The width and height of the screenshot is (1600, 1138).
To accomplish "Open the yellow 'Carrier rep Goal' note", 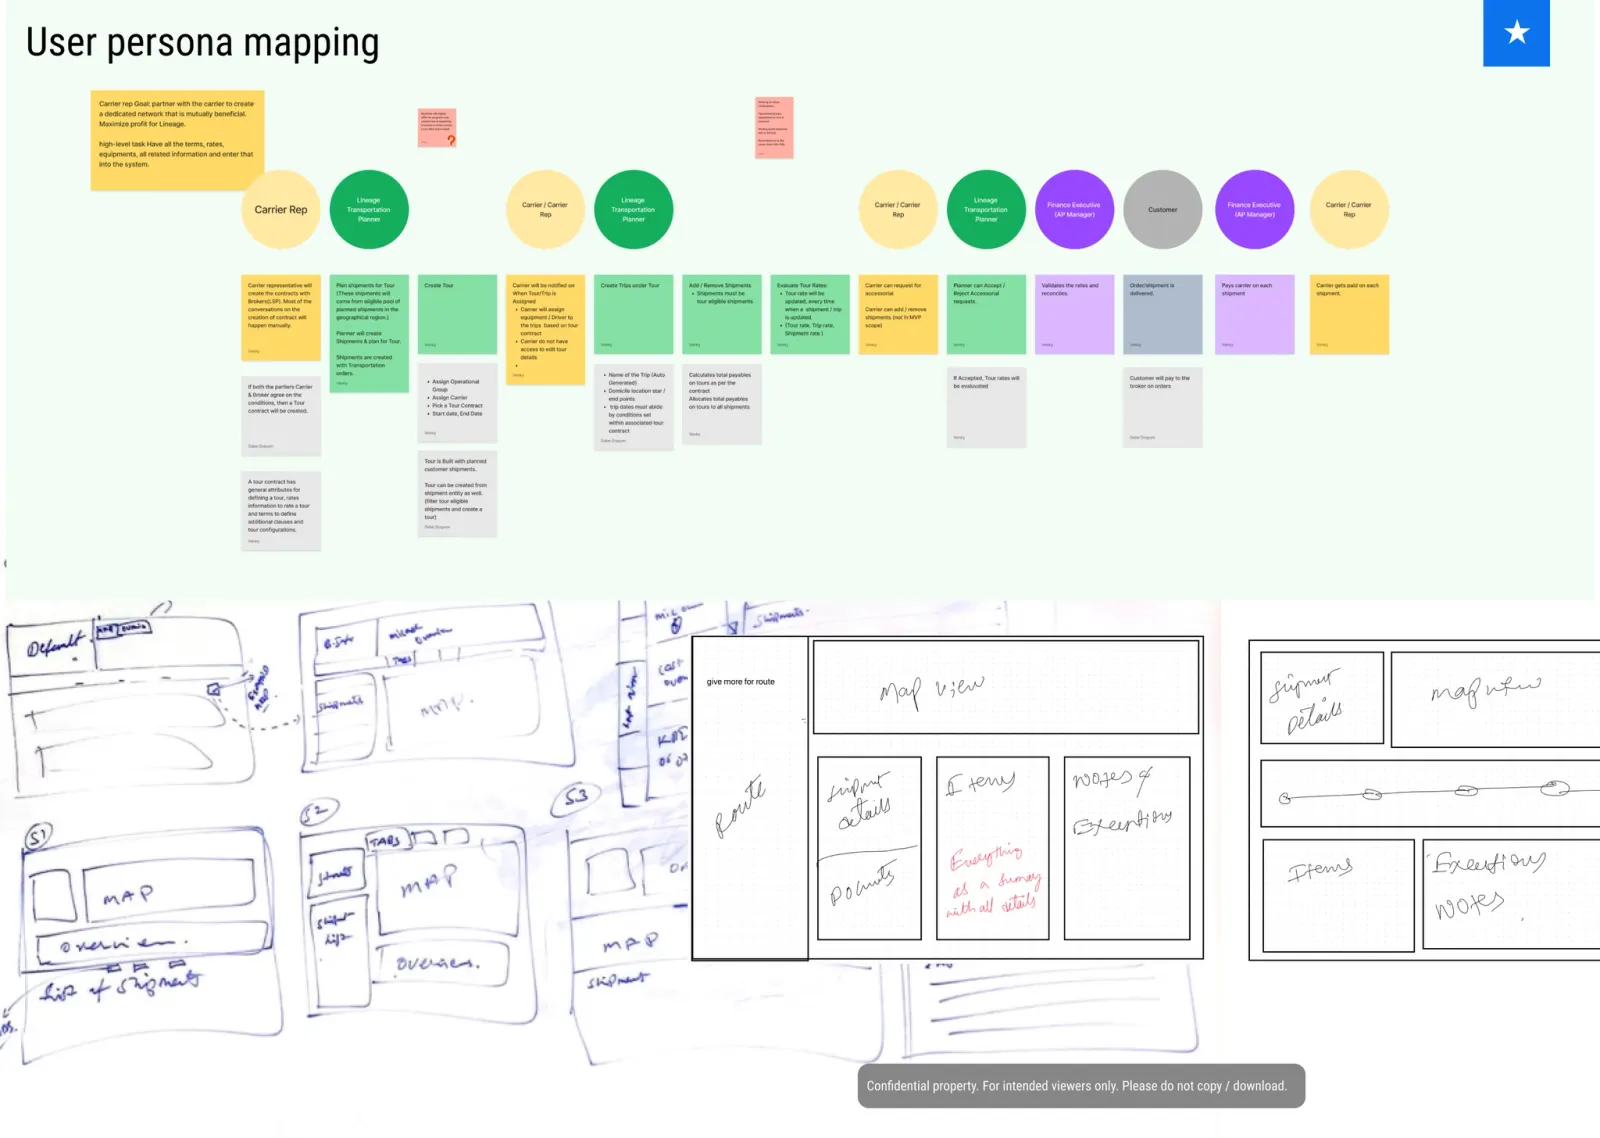I will click(177, 140).
